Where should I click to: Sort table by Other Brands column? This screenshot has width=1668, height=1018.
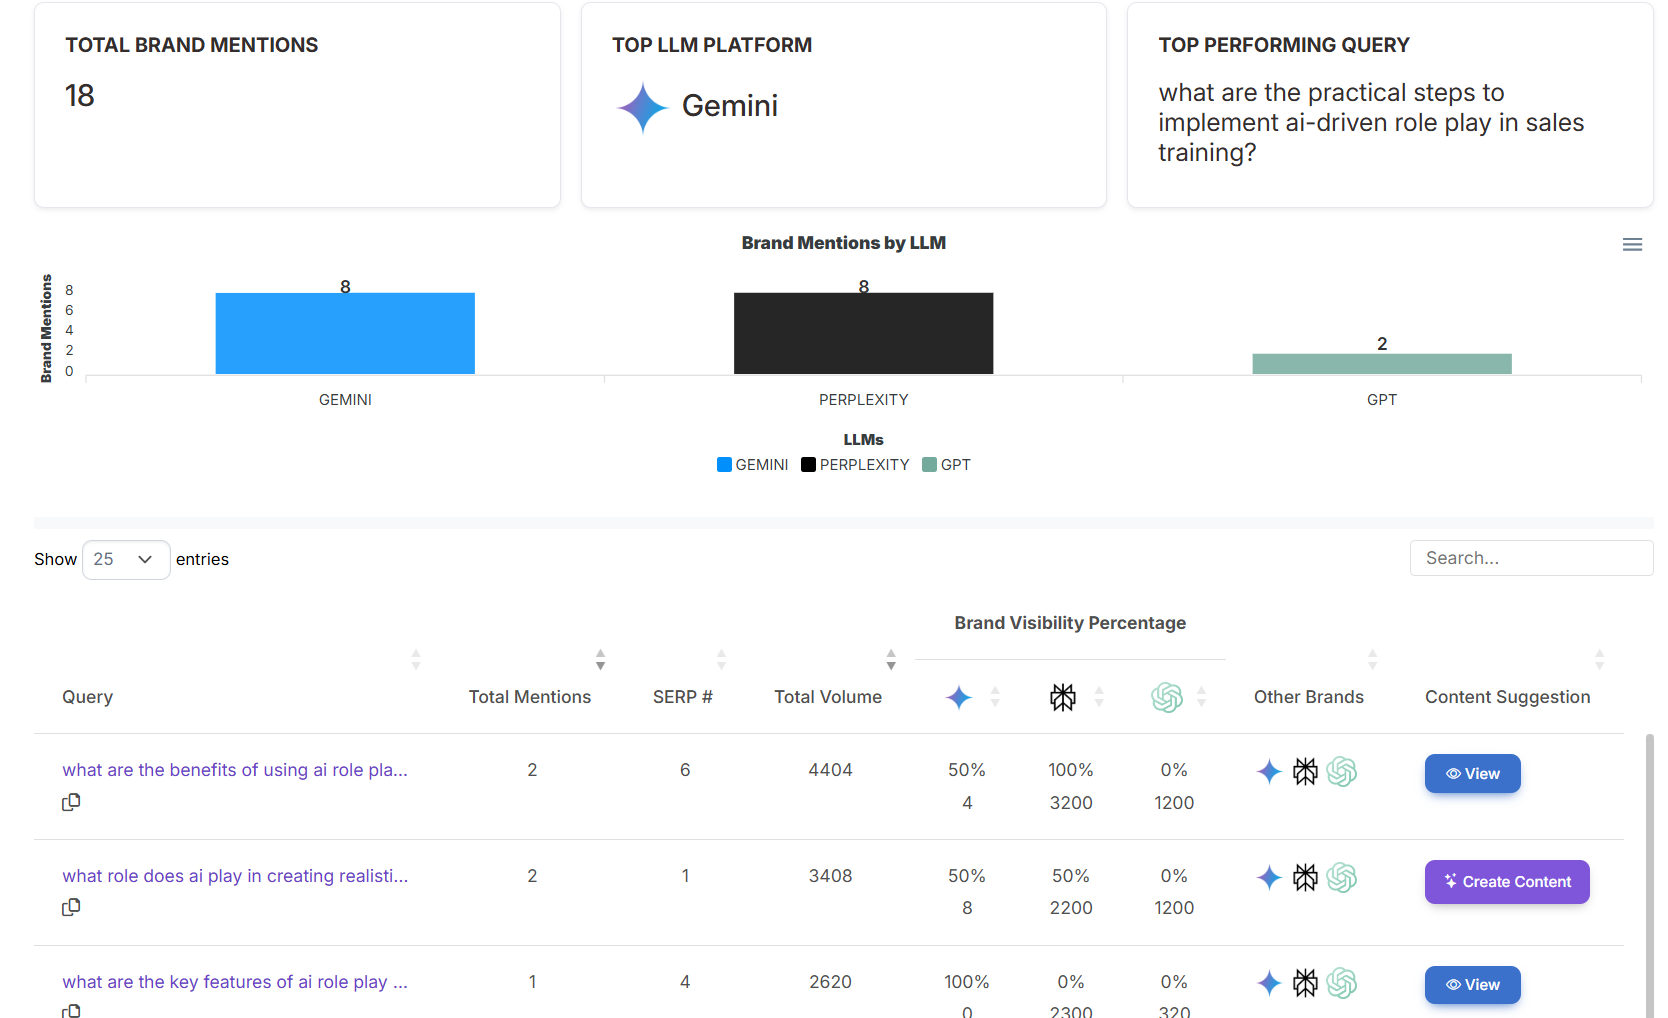click(x=1372, y=660)
